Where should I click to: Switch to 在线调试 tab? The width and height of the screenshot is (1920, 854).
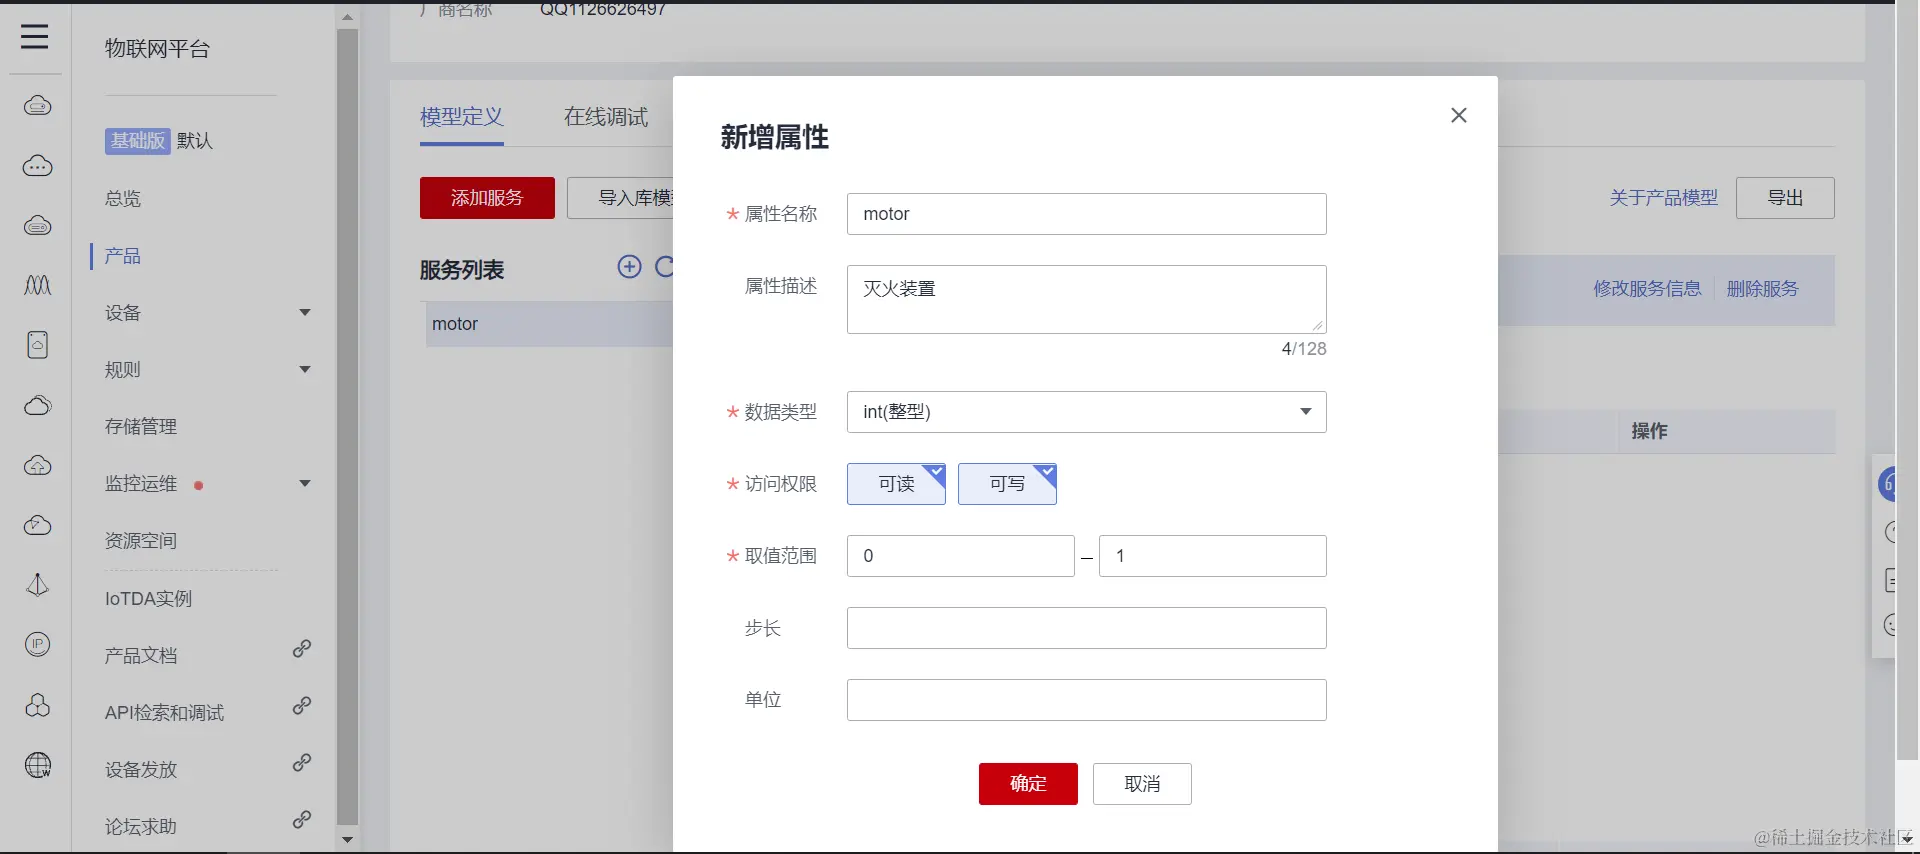coord(606,117)
